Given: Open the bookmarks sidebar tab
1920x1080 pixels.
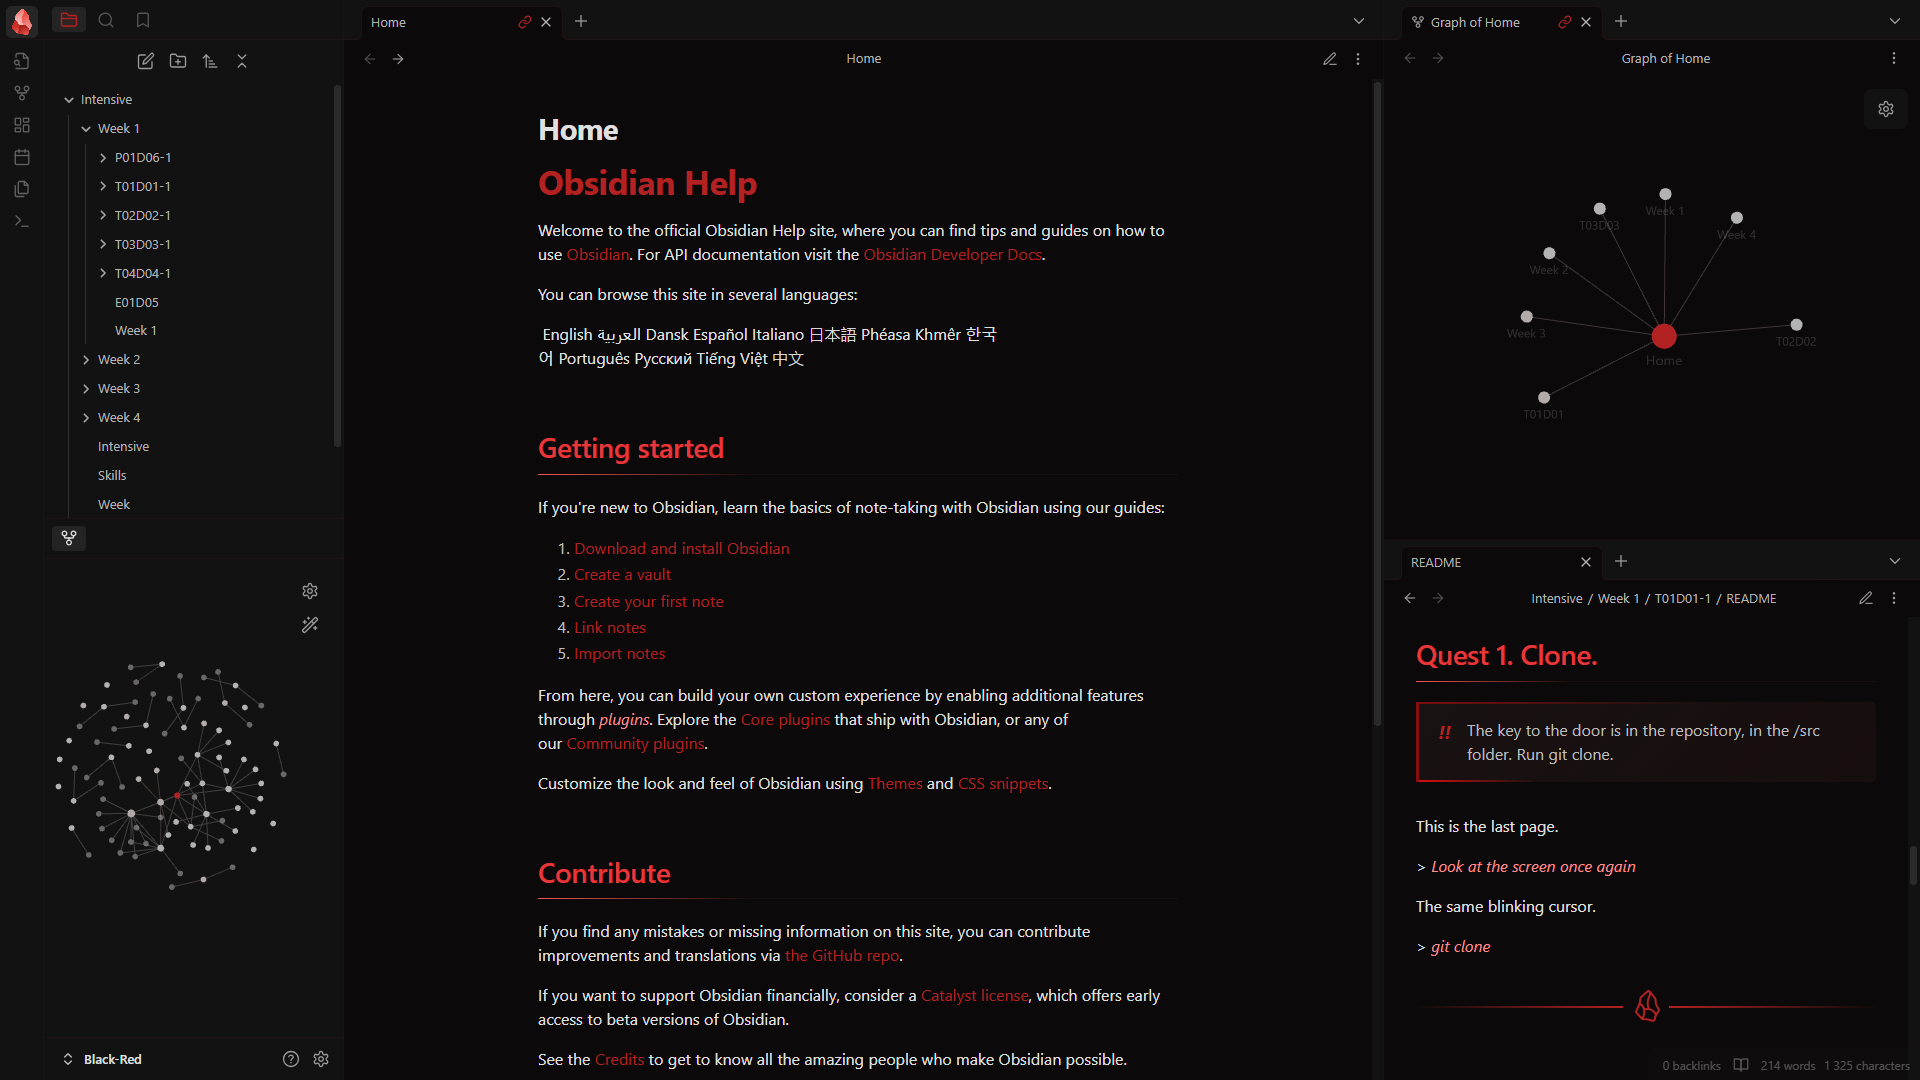Looking at the screenshot, I should (143, 20).
